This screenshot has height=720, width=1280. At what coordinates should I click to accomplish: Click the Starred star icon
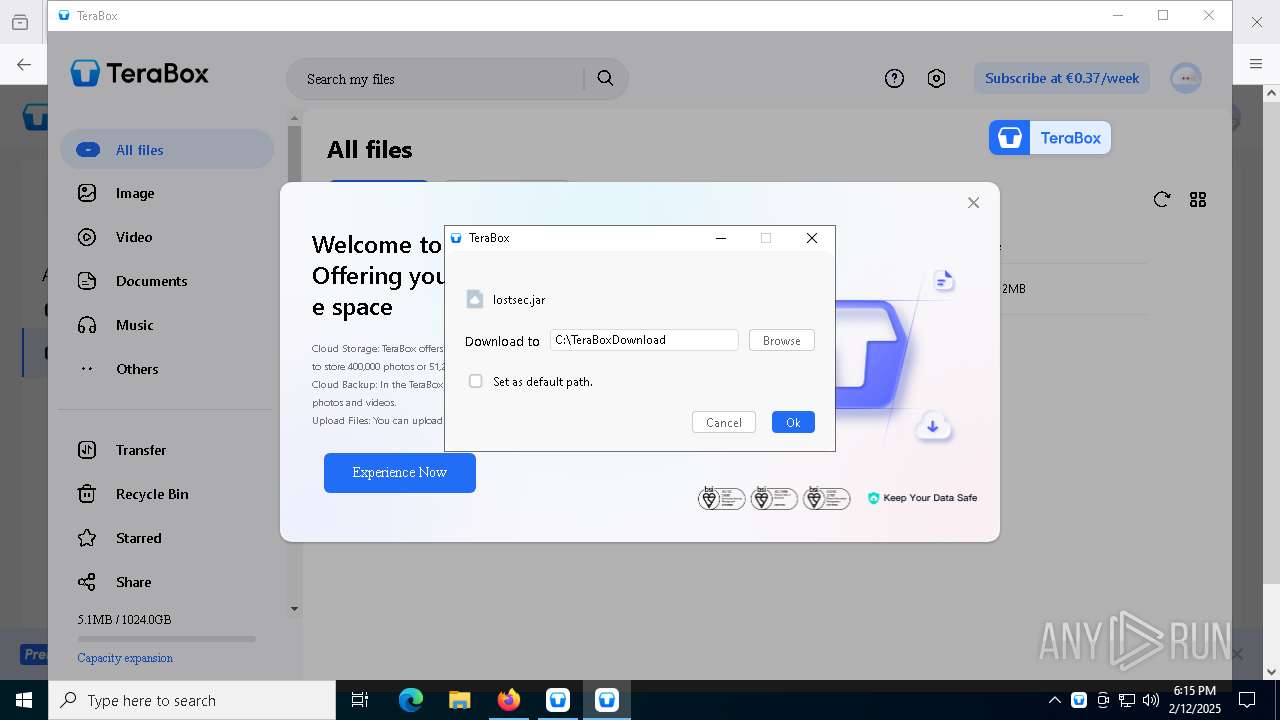pyautogui.click(x=87, y=538)
